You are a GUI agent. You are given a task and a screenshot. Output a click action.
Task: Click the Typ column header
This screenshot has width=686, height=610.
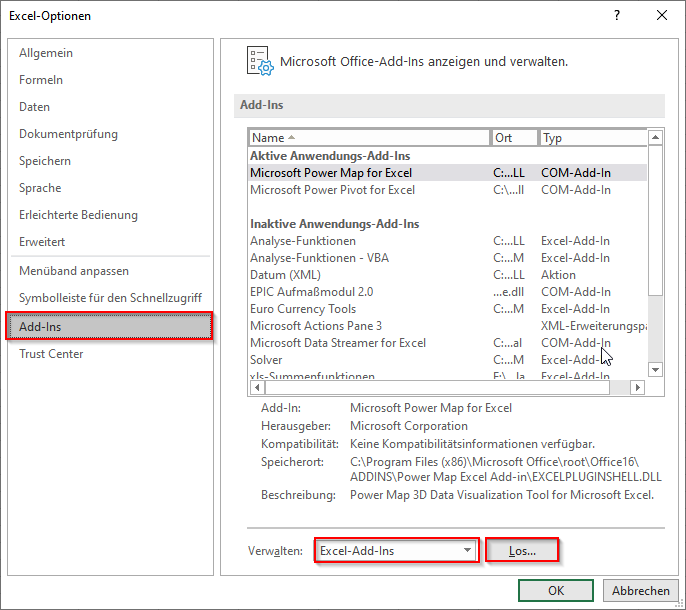(593, 138)
